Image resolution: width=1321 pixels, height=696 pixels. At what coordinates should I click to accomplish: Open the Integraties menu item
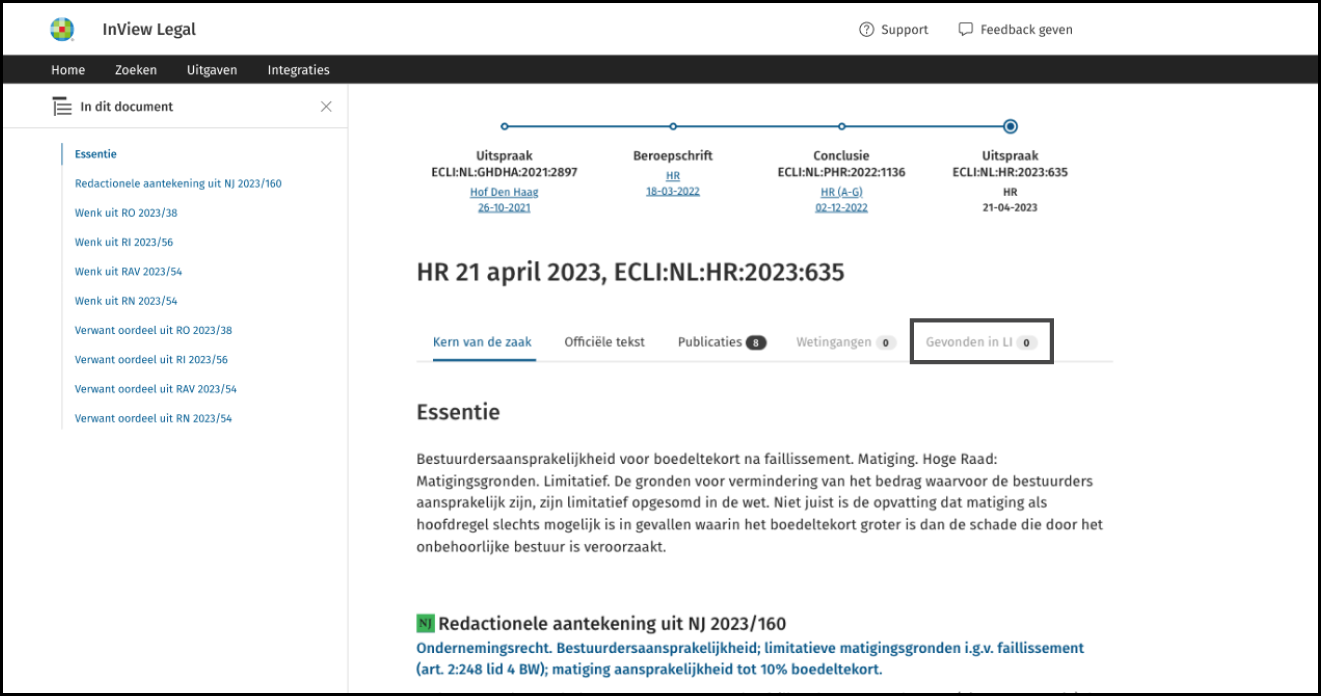pyautogui.click(x=298, y=70)
